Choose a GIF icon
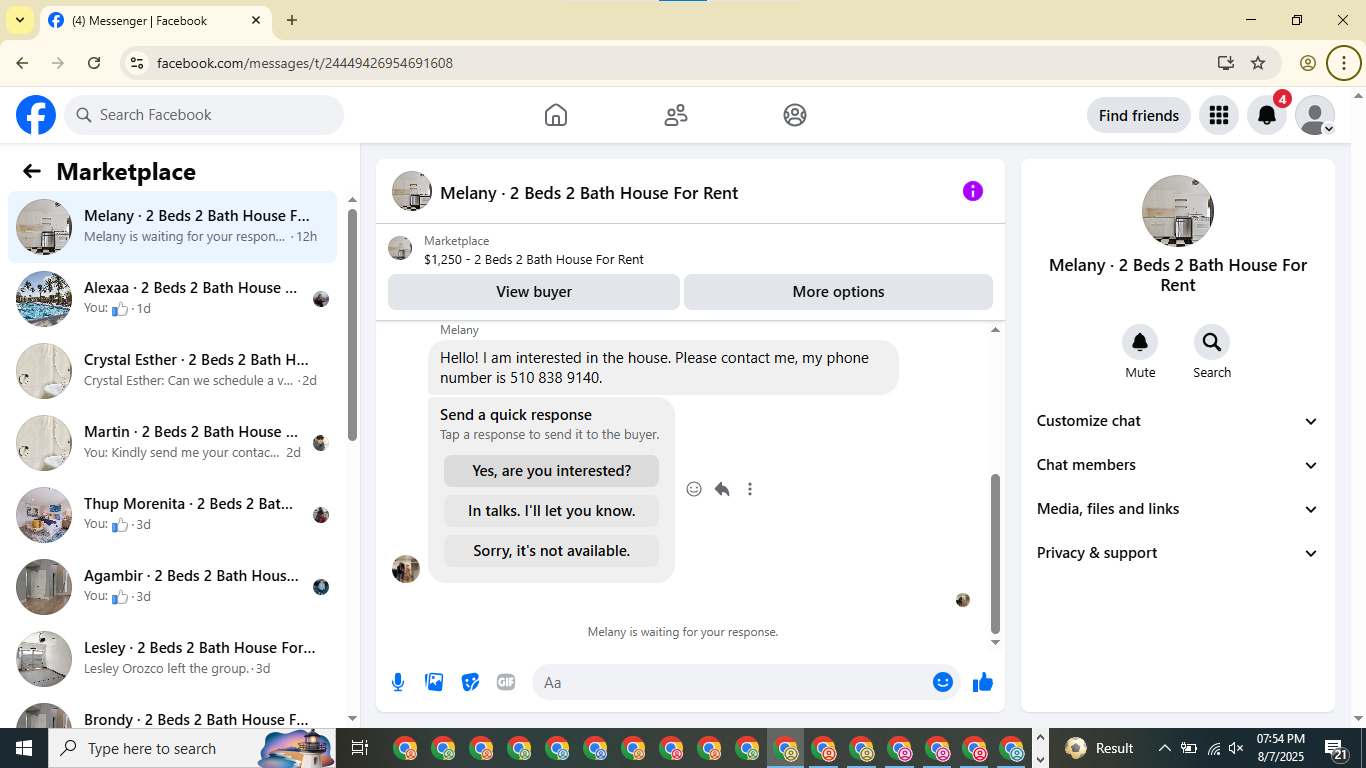 (x=506, y=682)
